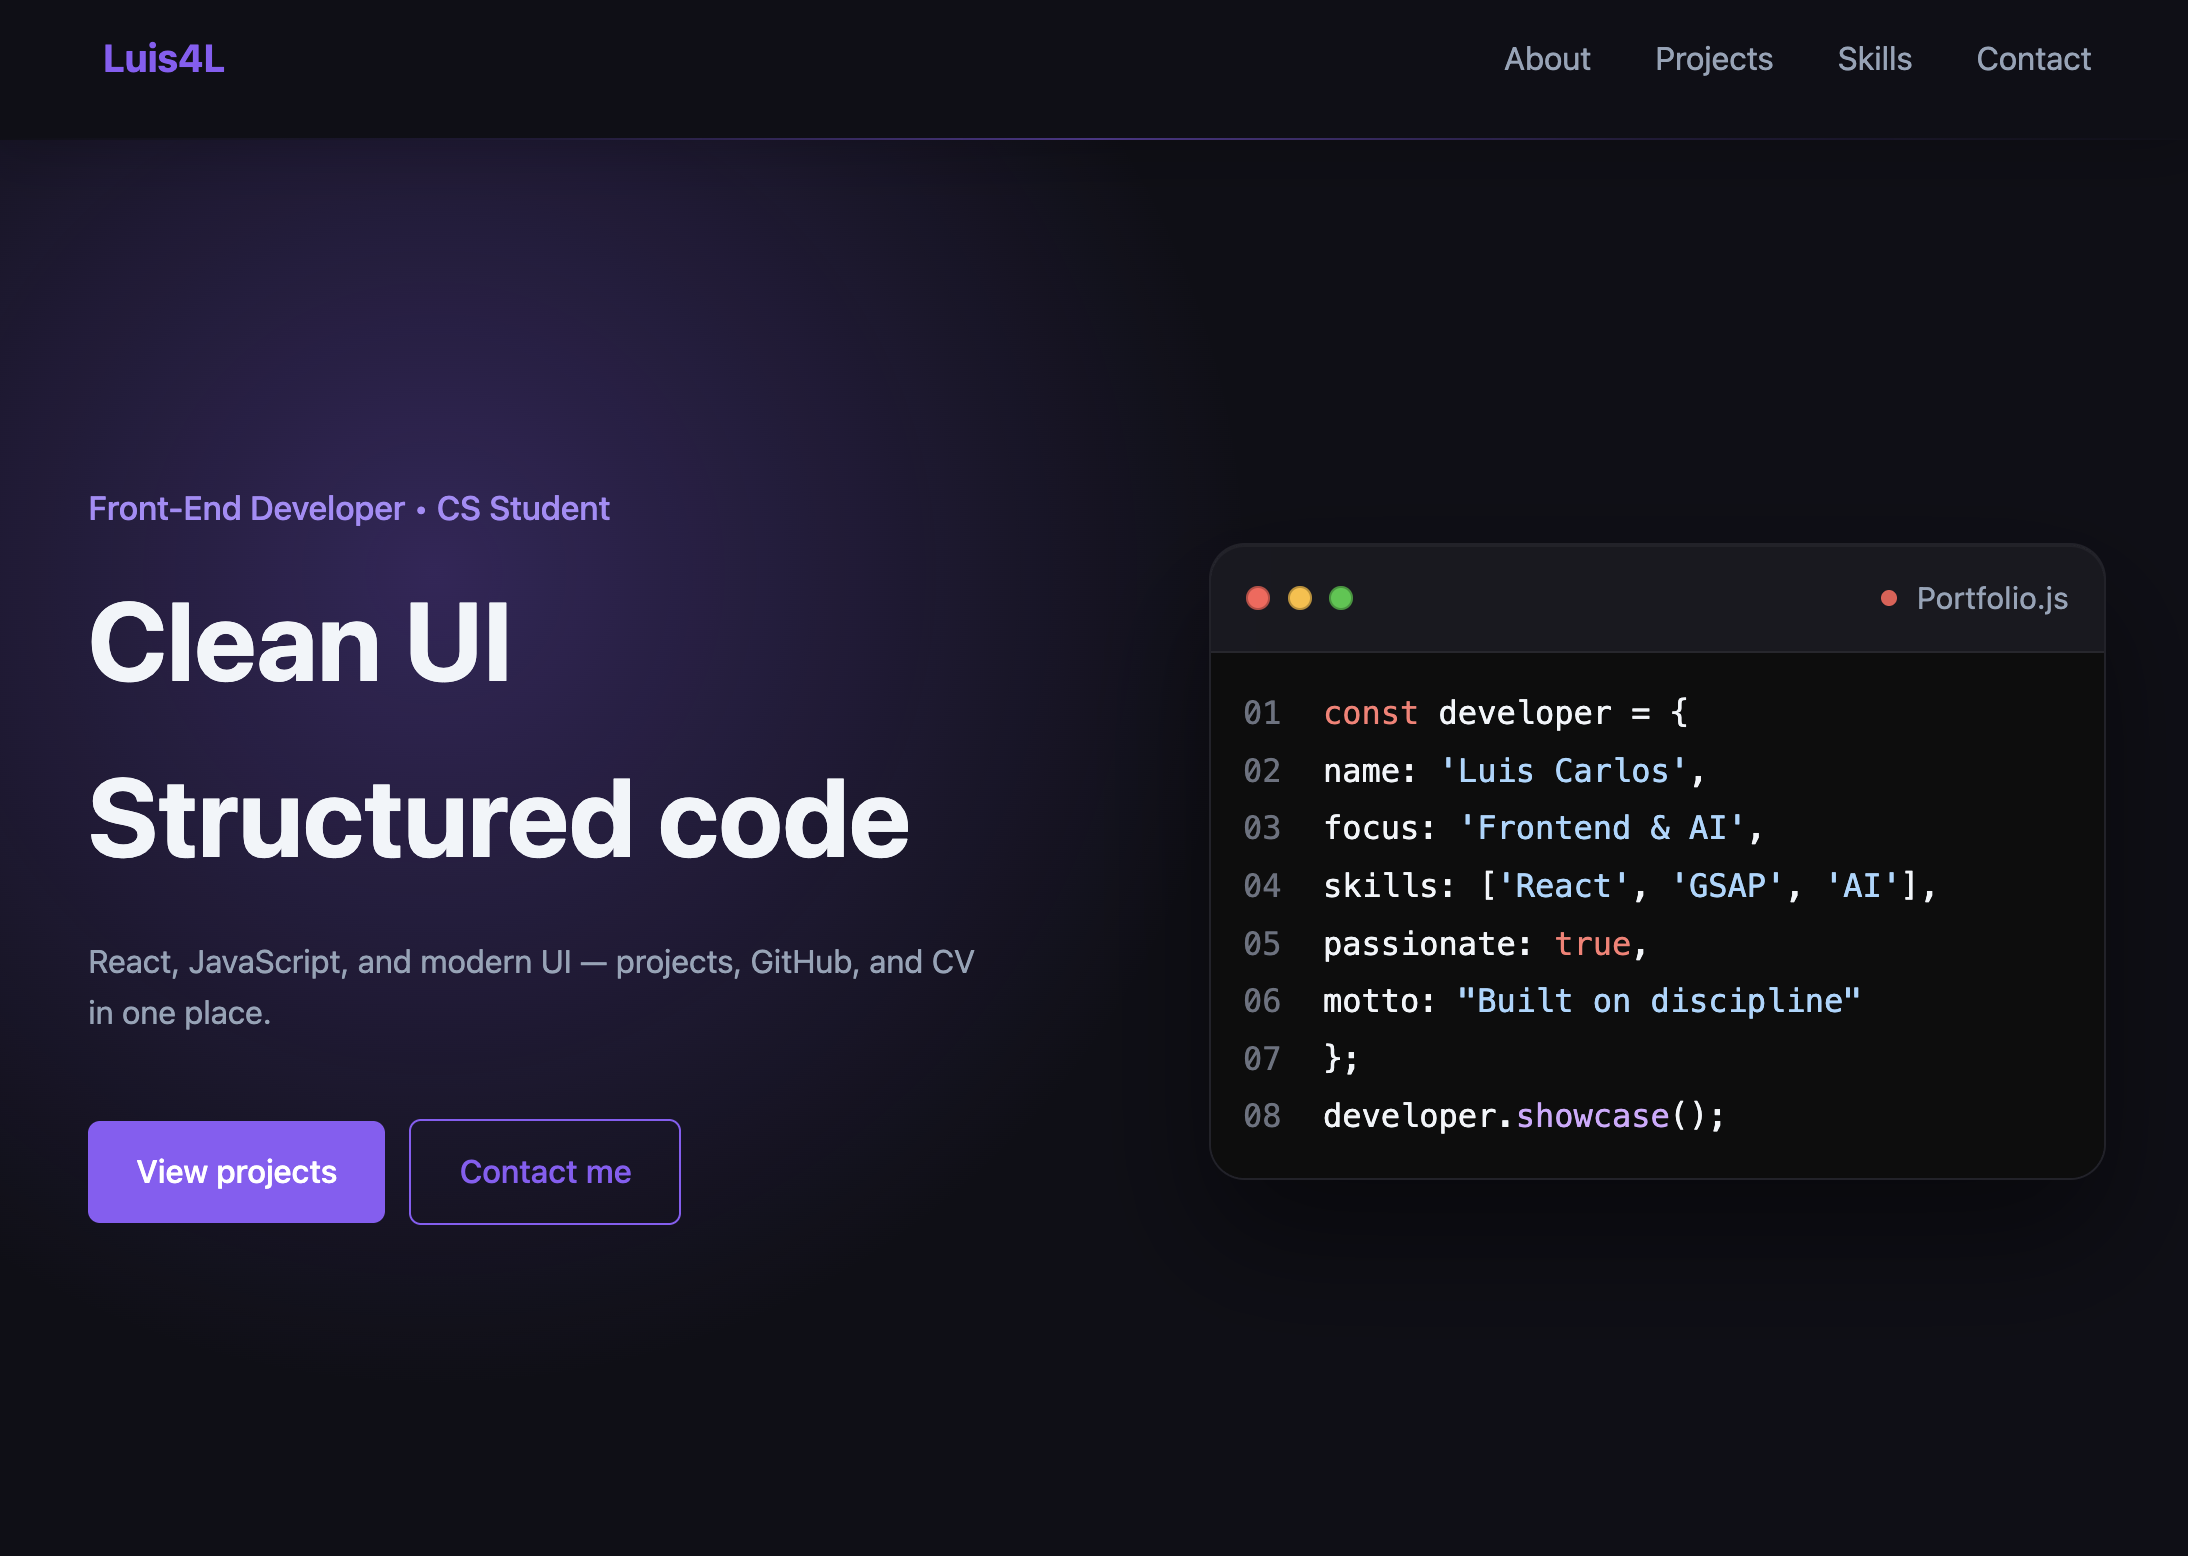Go to Projects in navigation
This screenshot has width=2188, height=1556.
1714,59
